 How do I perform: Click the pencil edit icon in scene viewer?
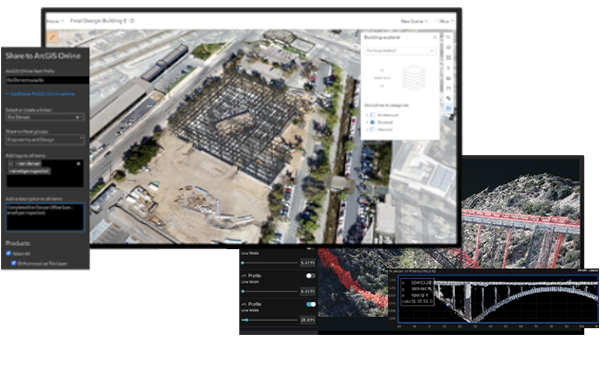[x=52, y=37]
